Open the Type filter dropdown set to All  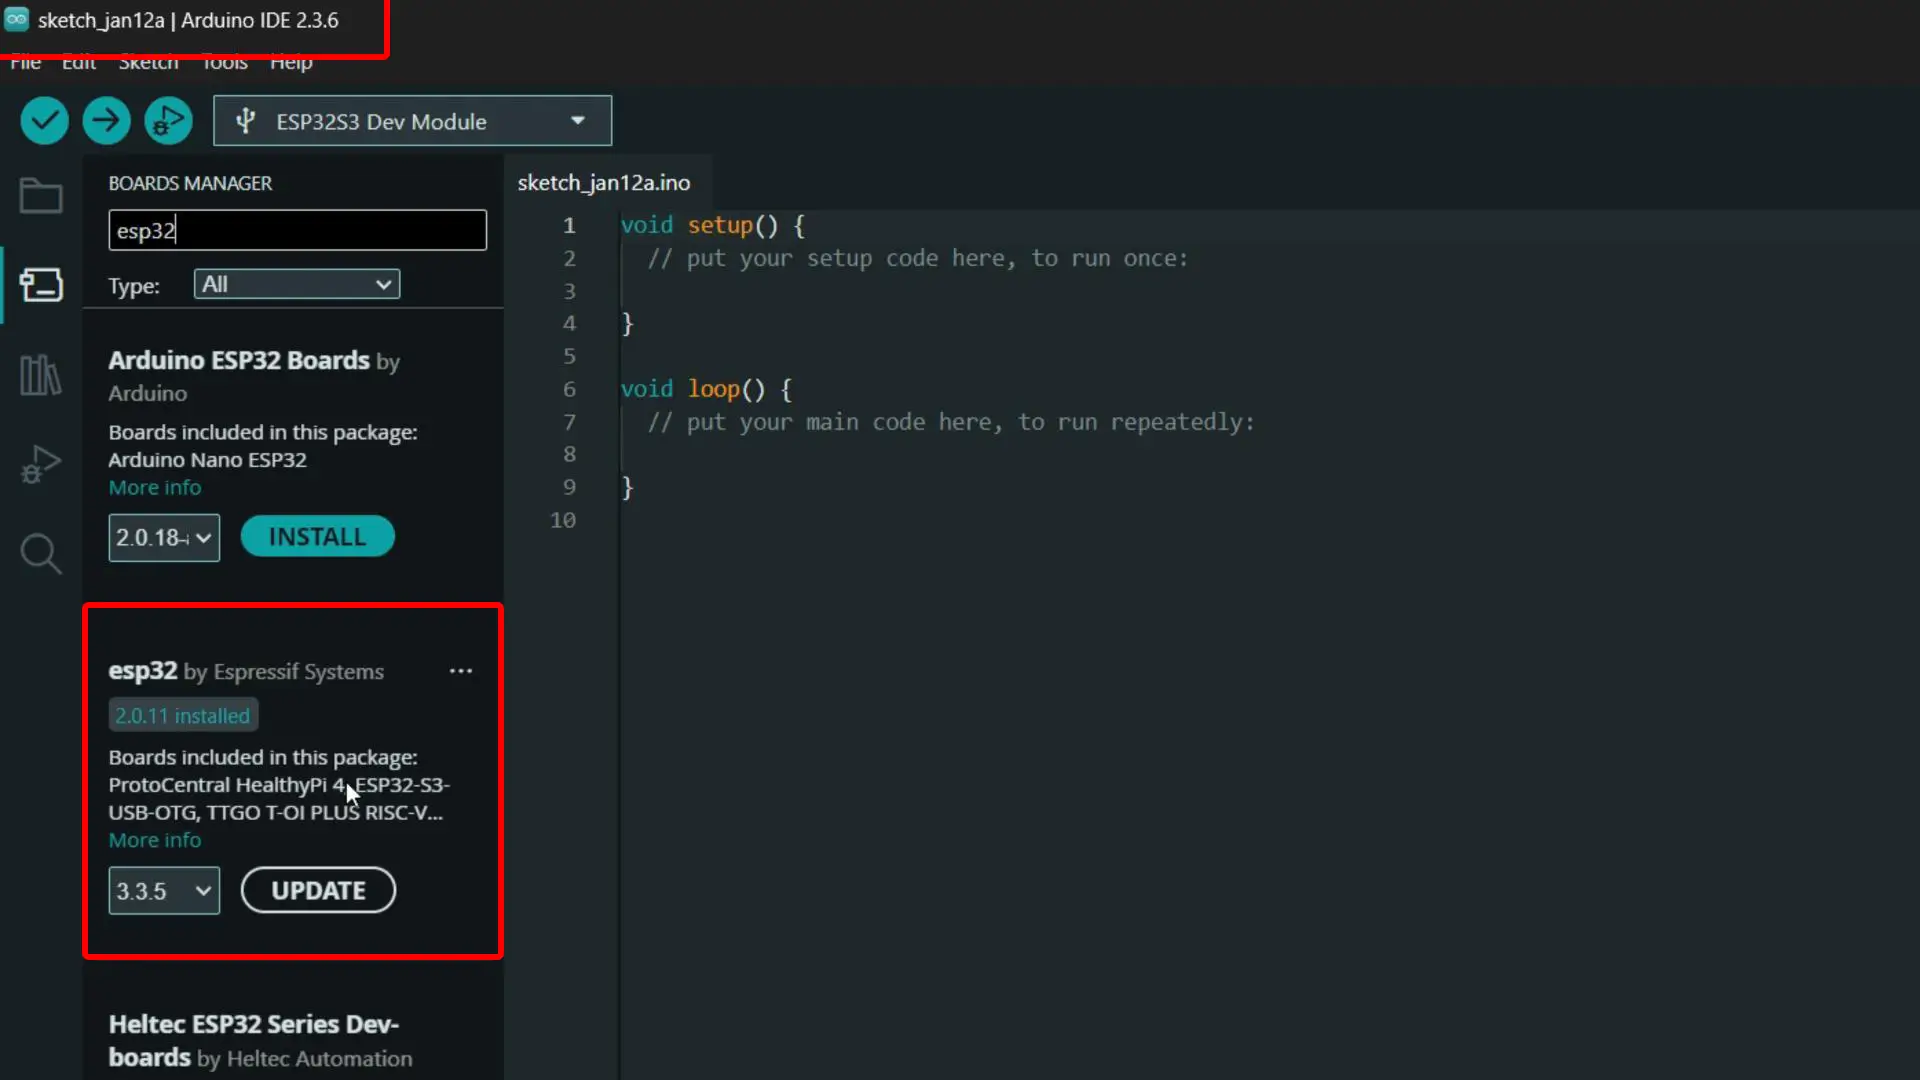(297, 284)
